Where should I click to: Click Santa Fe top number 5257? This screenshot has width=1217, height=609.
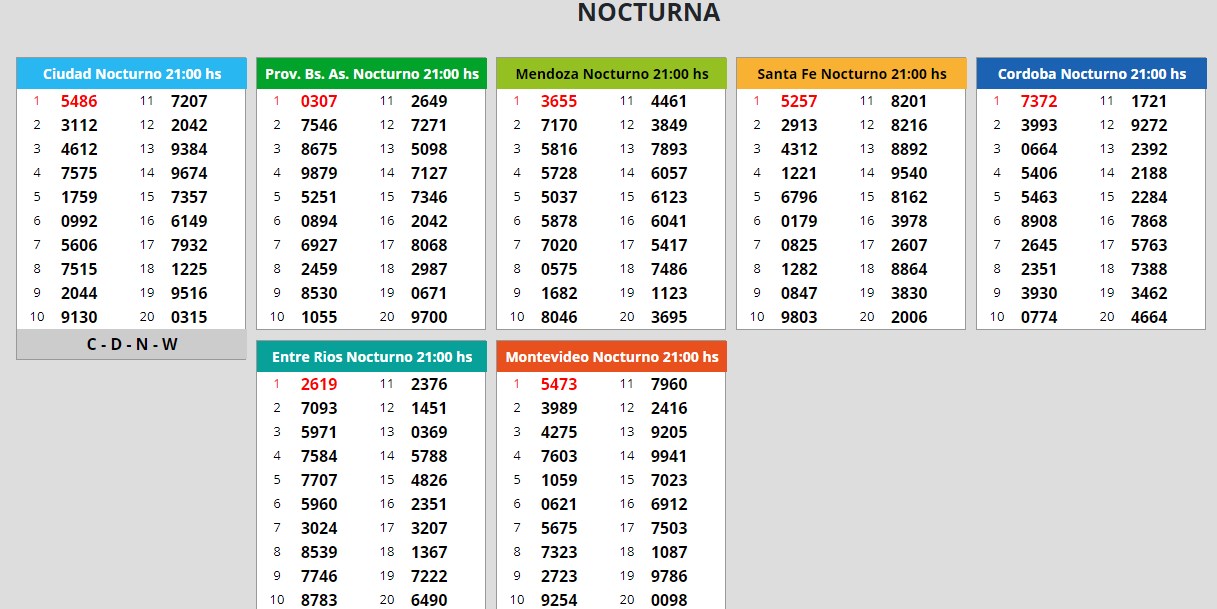pyautogui.click(x=799, y=101)
